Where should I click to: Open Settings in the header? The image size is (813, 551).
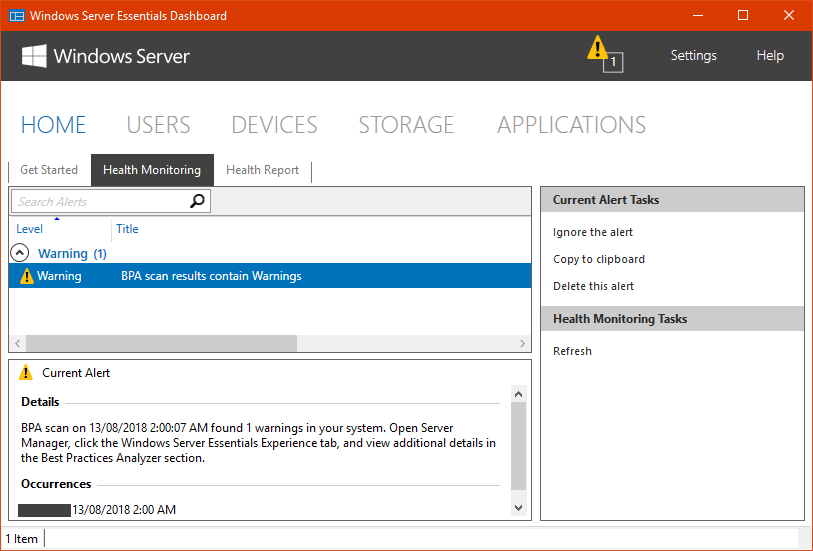[x=693, y=55]
